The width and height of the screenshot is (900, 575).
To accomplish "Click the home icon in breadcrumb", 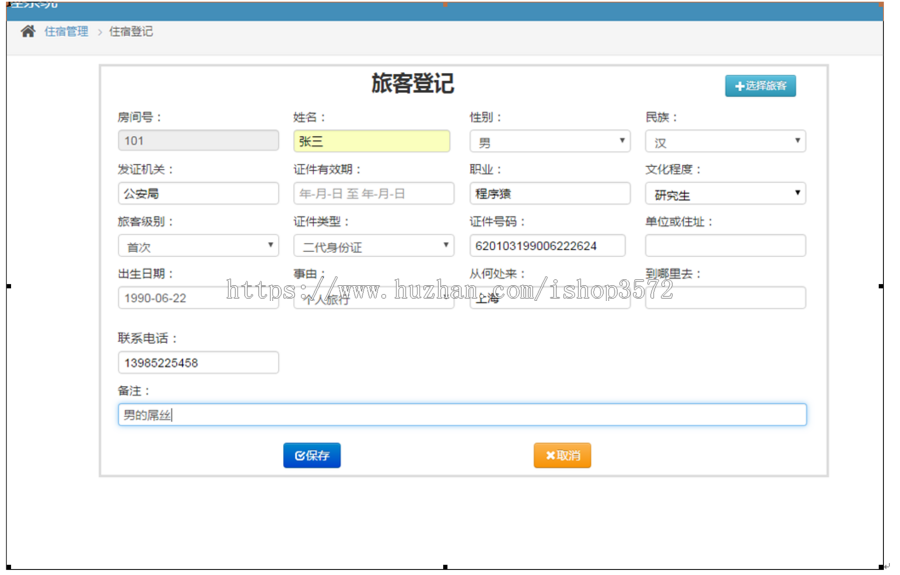I will (x=28, y=32).
